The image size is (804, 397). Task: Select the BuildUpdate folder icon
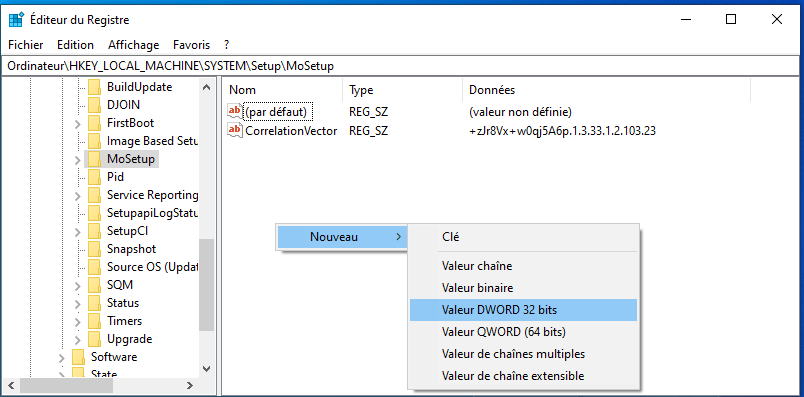point(94,87)
